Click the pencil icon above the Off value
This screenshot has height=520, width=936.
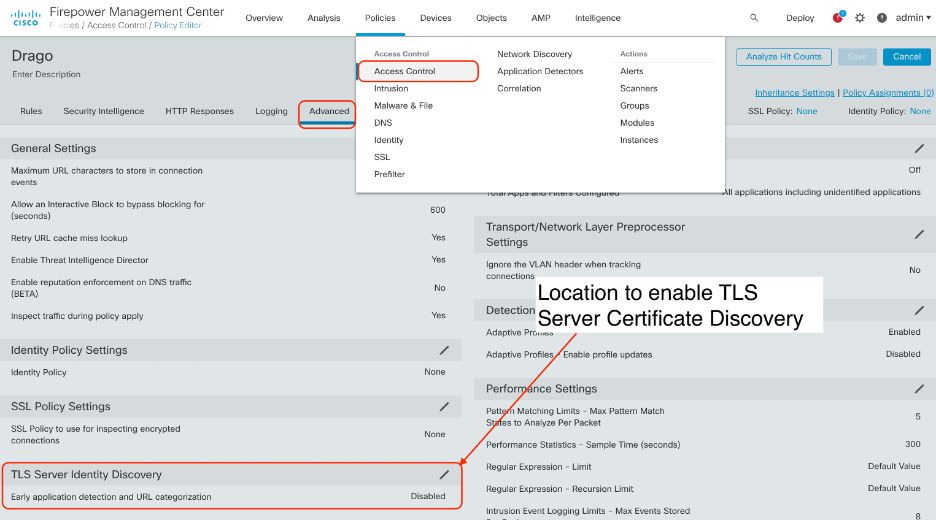919,148
